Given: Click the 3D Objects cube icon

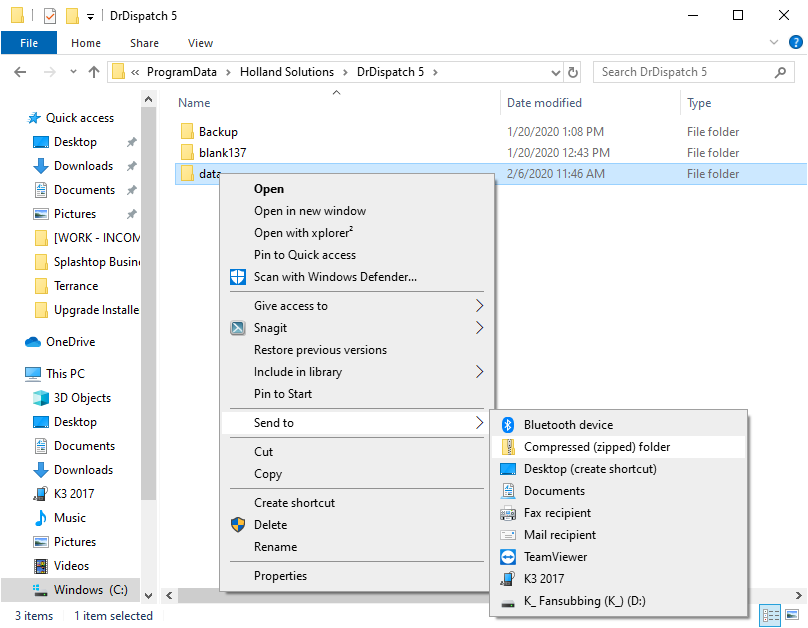Looking at the screenshot, I should pos(41,398).
